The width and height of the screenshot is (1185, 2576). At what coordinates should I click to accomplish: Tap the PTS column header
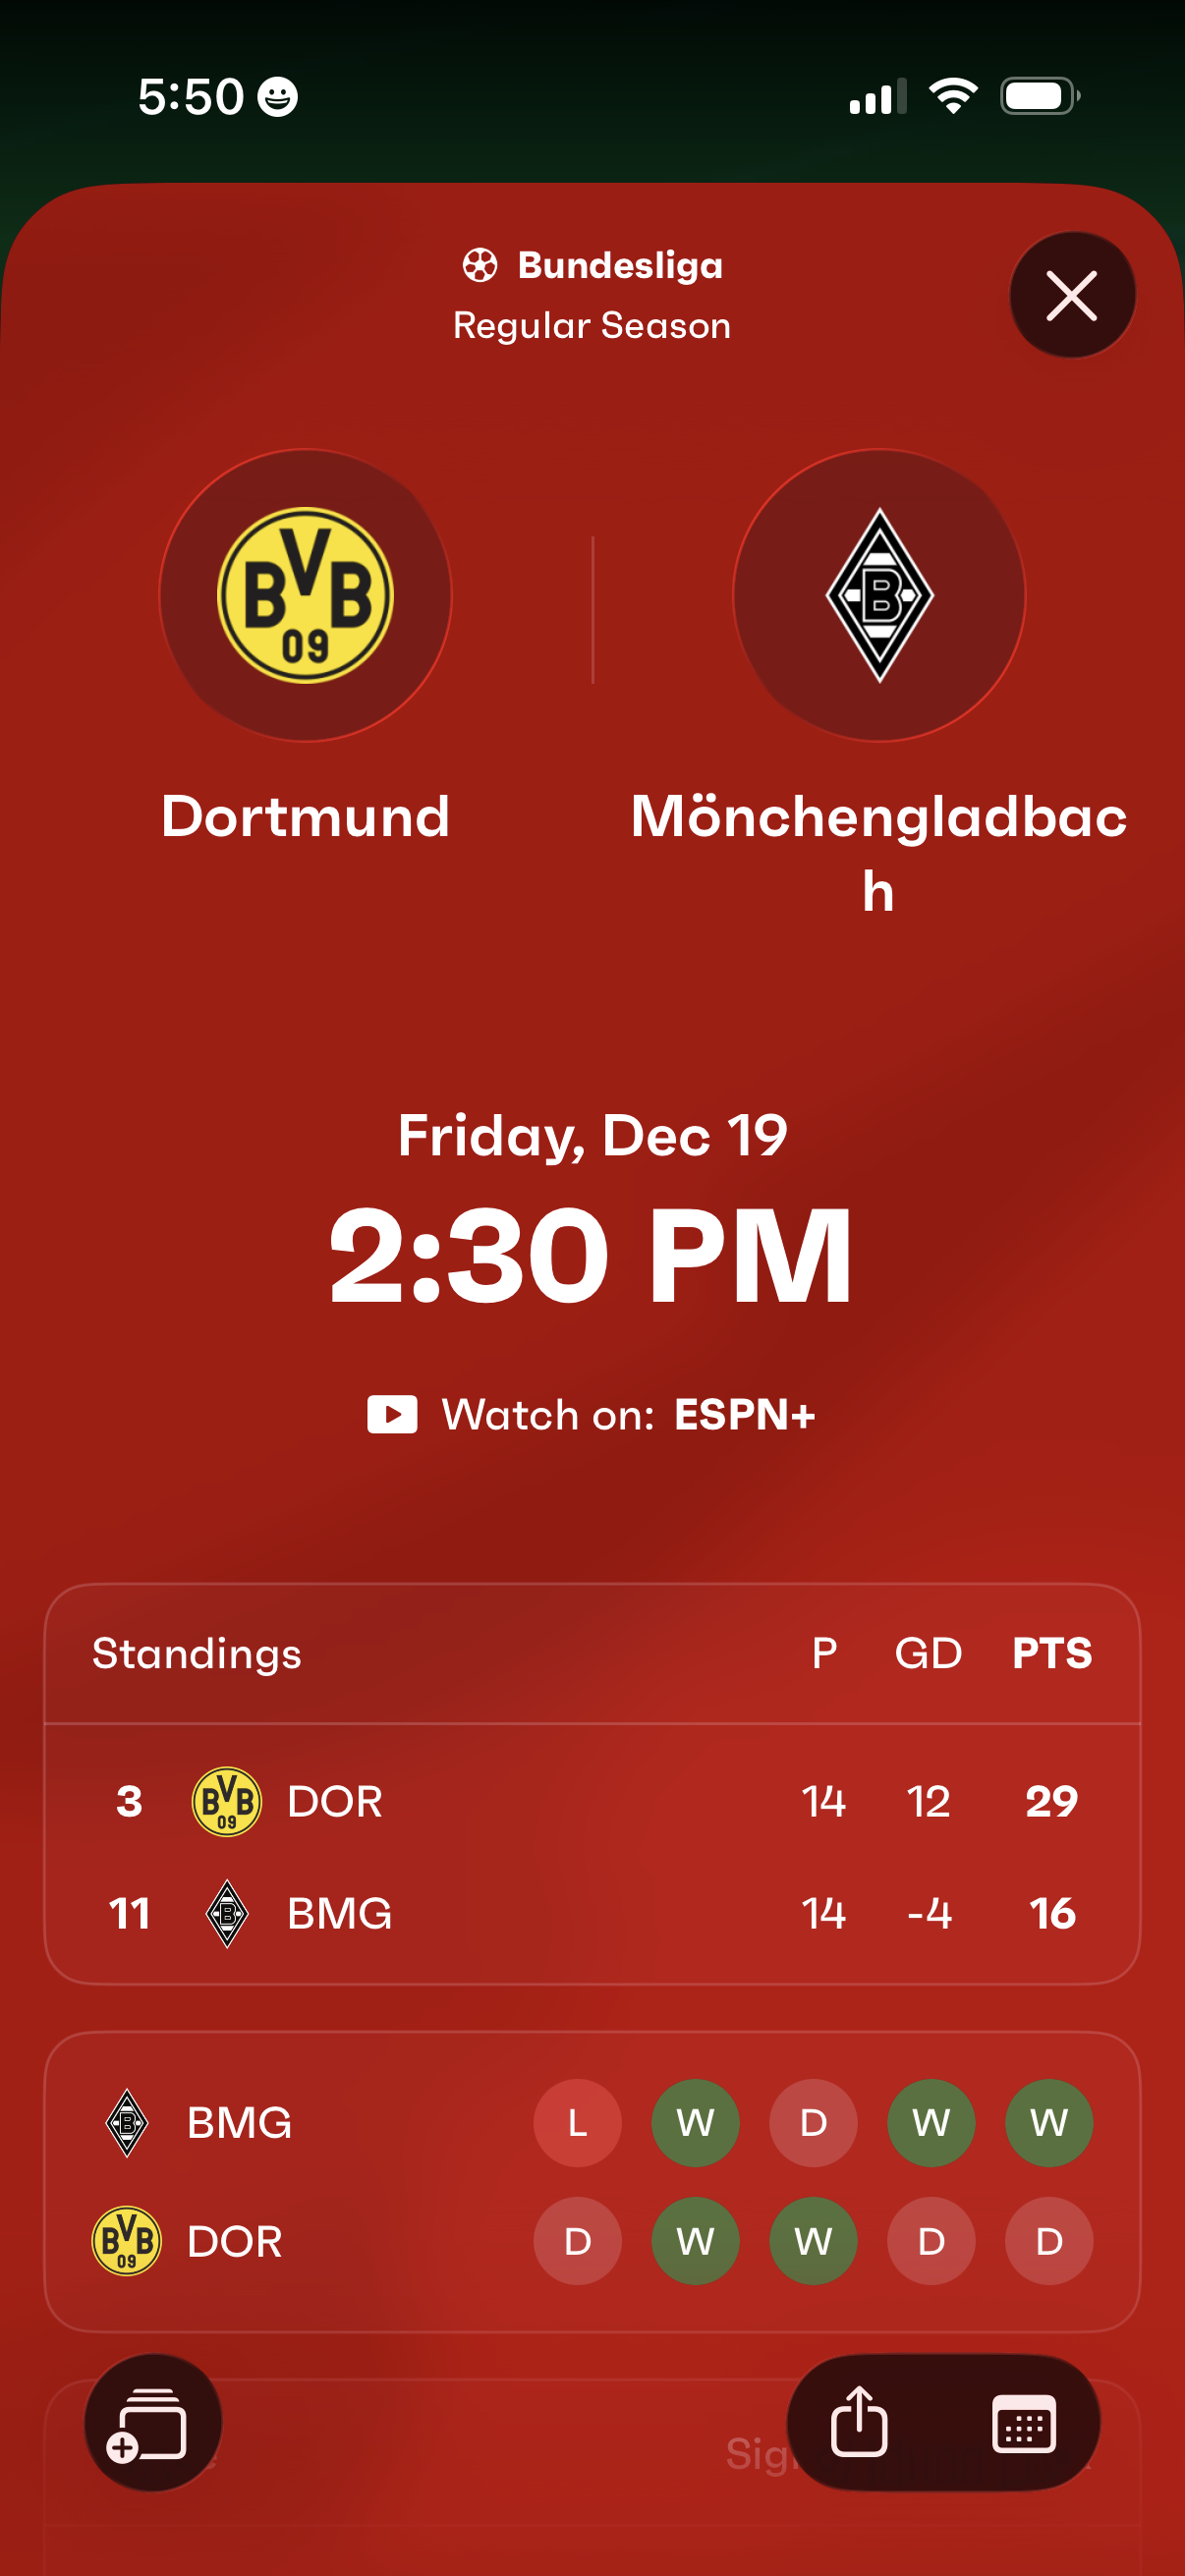[1051, 1653]
